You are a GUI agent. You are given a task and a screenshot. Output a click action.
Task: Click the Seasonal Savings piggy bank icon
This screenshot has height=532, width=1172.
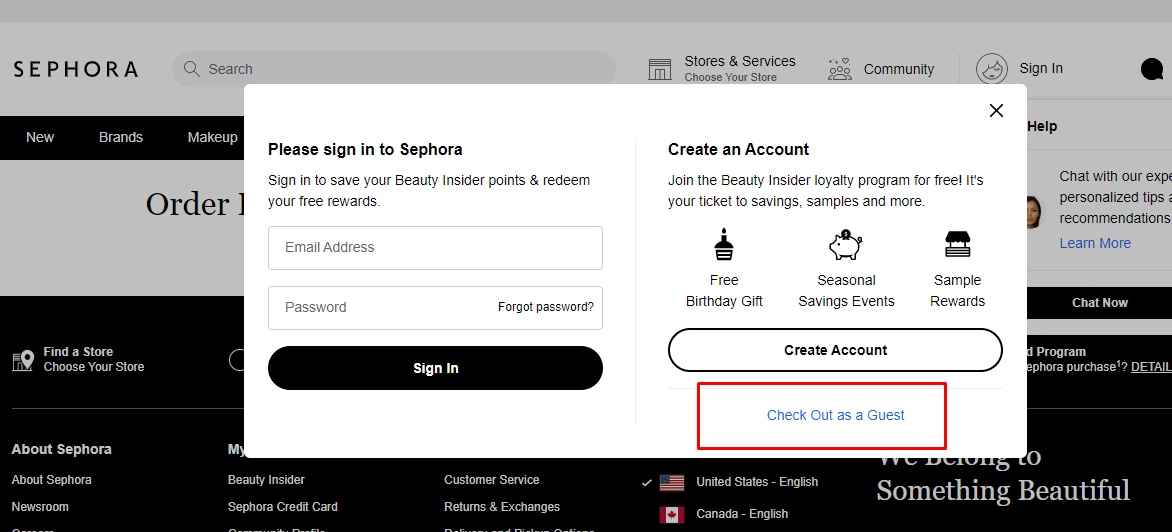pos(845,245)
